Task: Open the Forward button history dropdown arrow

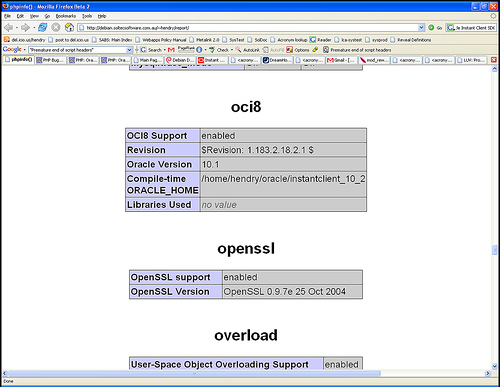Action: coord(34,28)
